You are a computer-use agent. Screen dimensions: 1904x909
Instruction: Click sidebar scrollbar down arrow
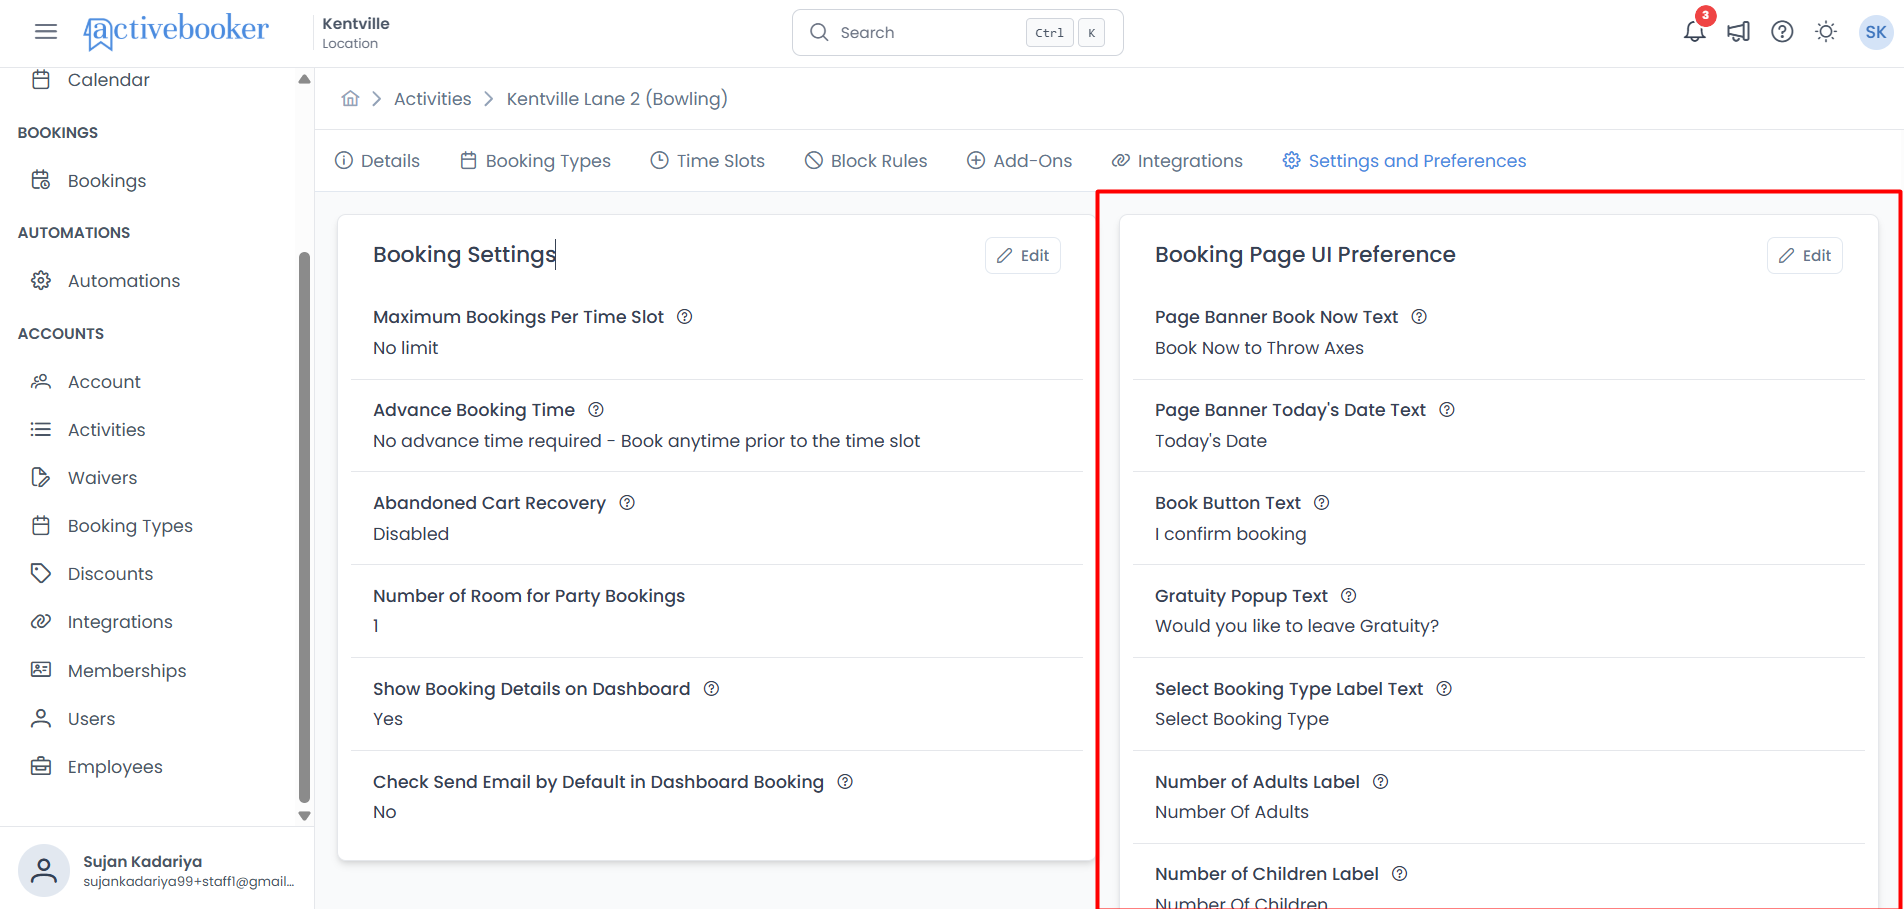(304, 816)
